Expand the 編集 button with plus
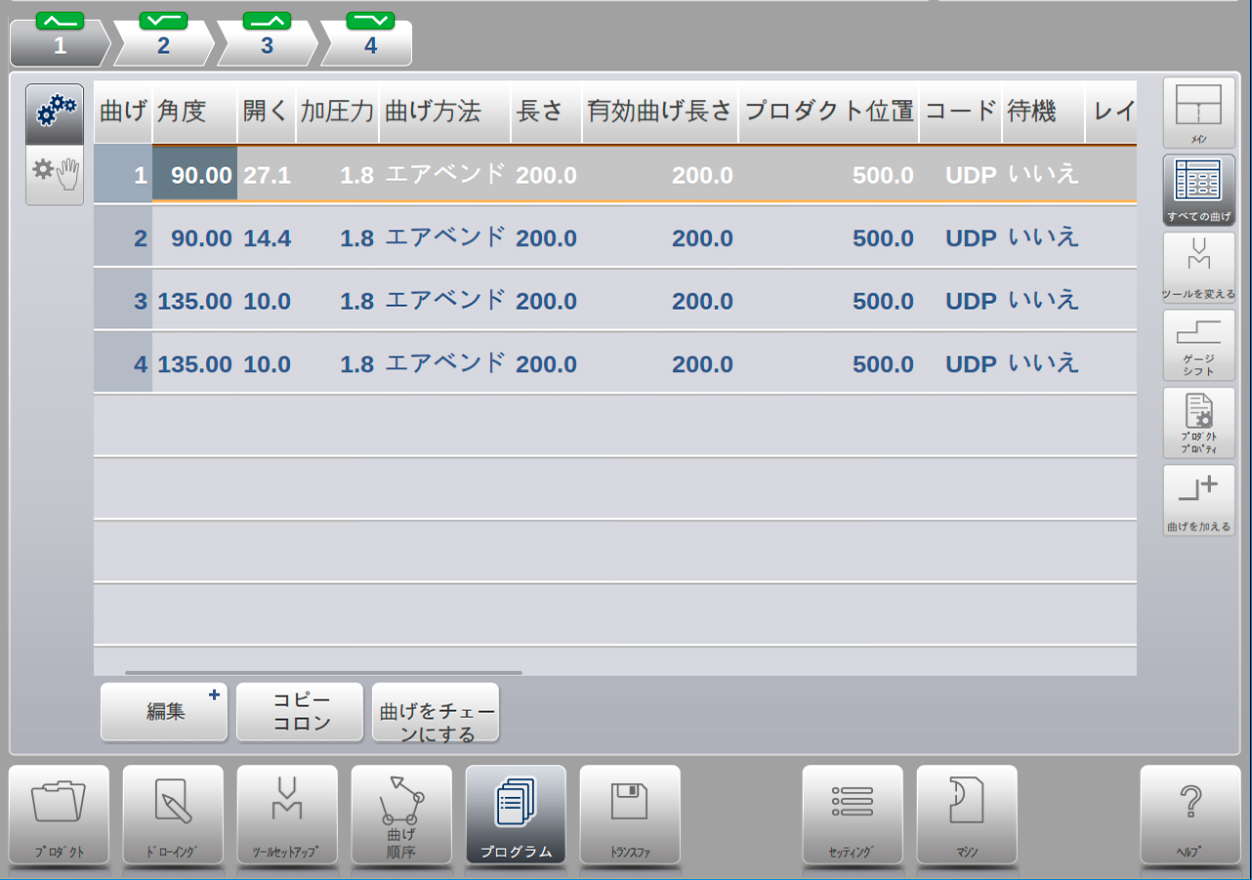The width and height of the screenshot is (1252, 880). (164, 712)
